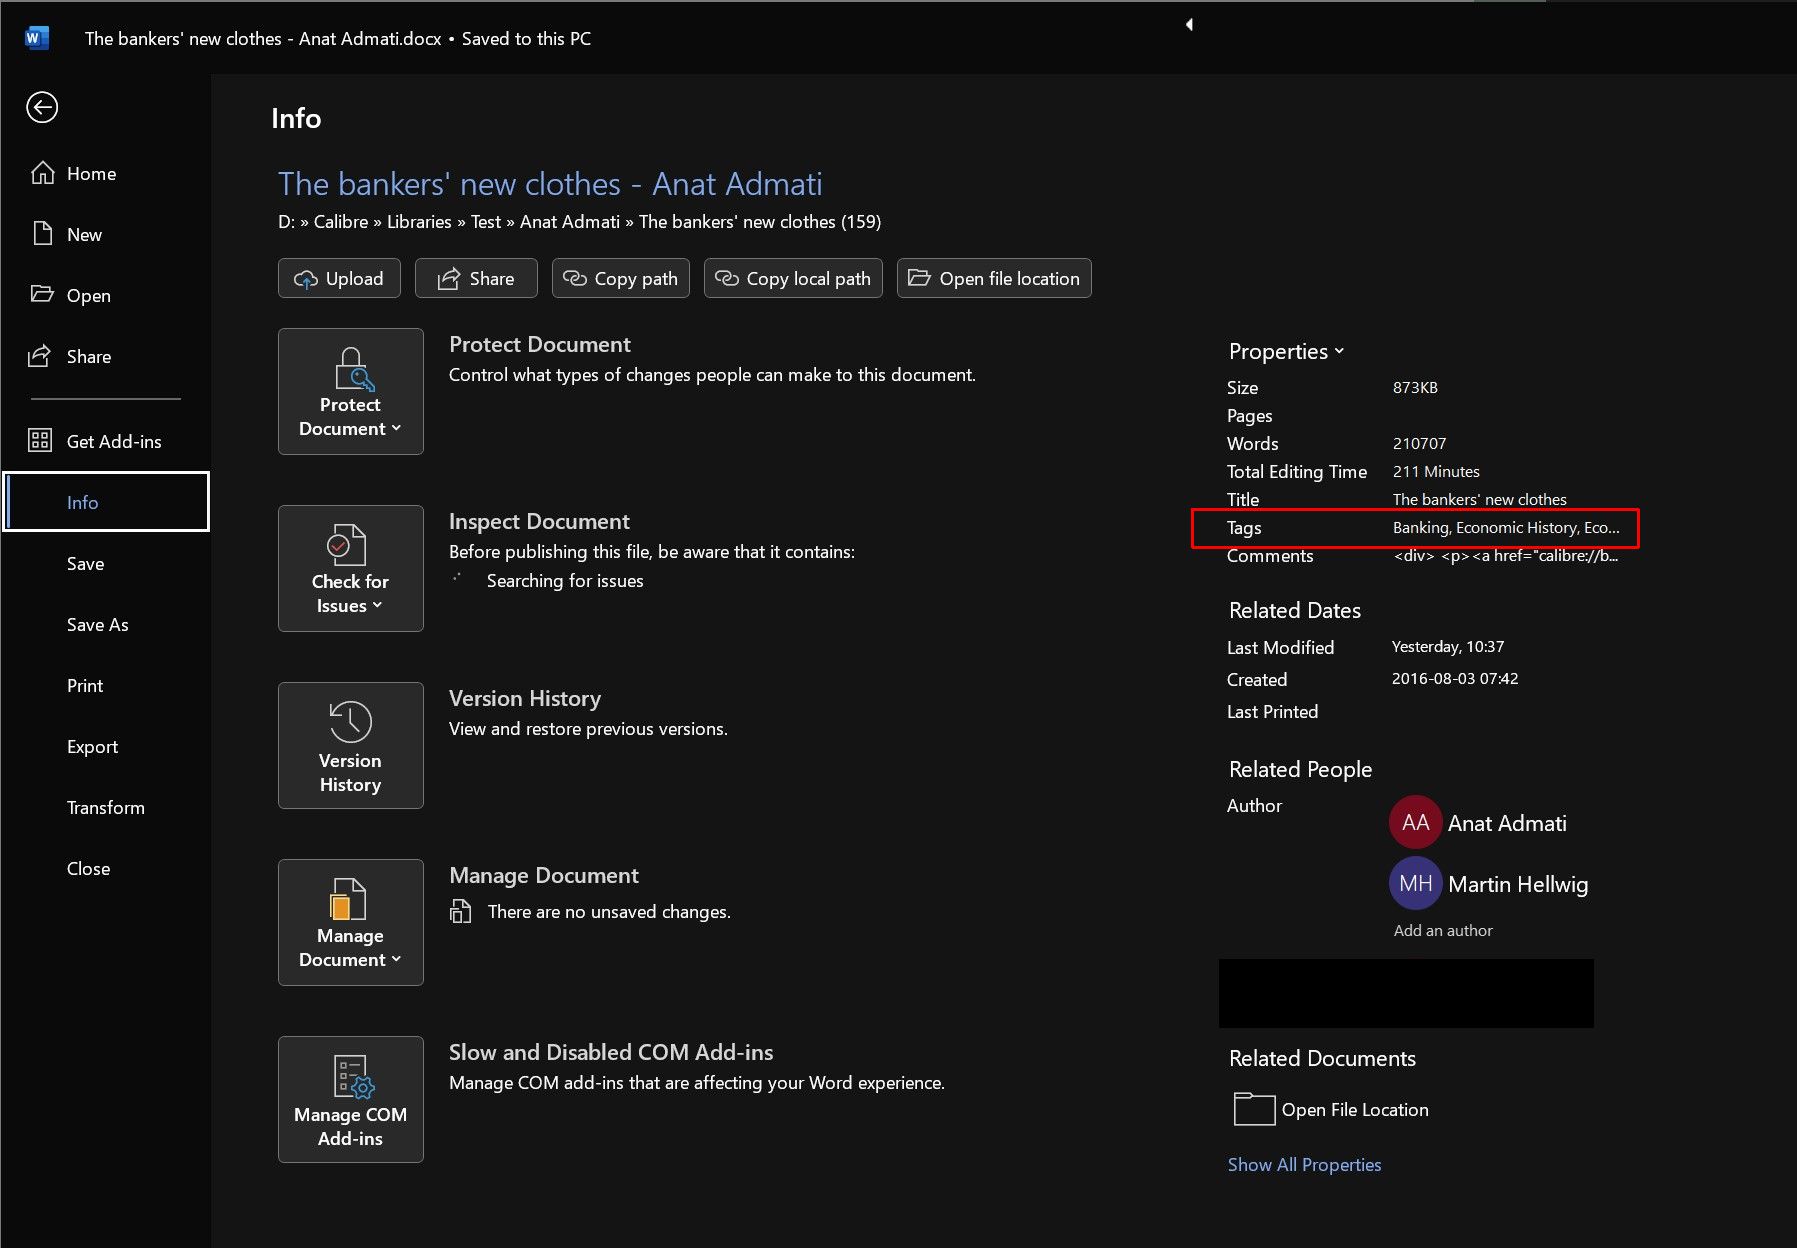
Task: Click the Get Add-ins grid icon
Action: 40,441
